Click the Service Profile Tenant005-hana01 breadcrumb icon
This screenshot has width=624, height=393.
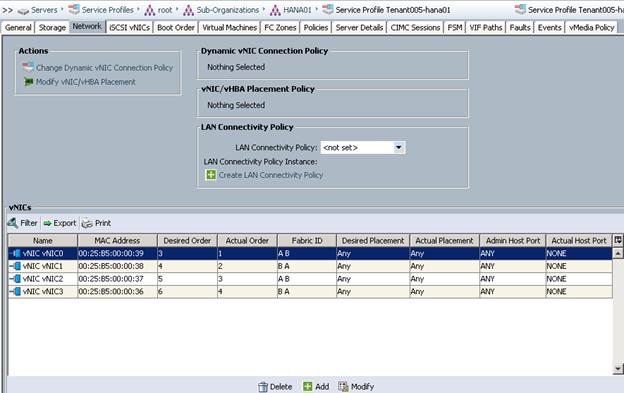click(328, 10)
